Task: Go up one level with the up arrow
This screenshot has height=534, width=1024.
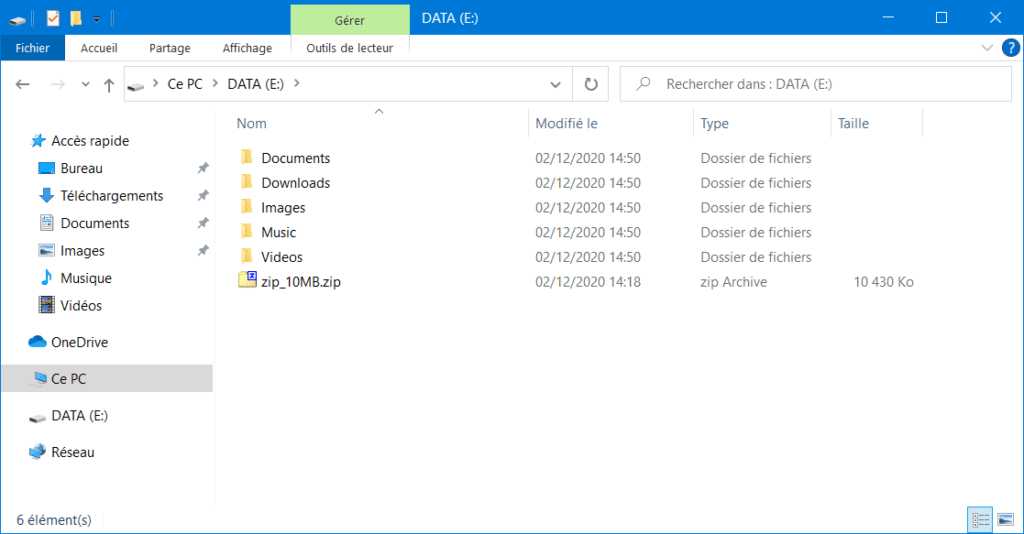Action: (109, 85)
